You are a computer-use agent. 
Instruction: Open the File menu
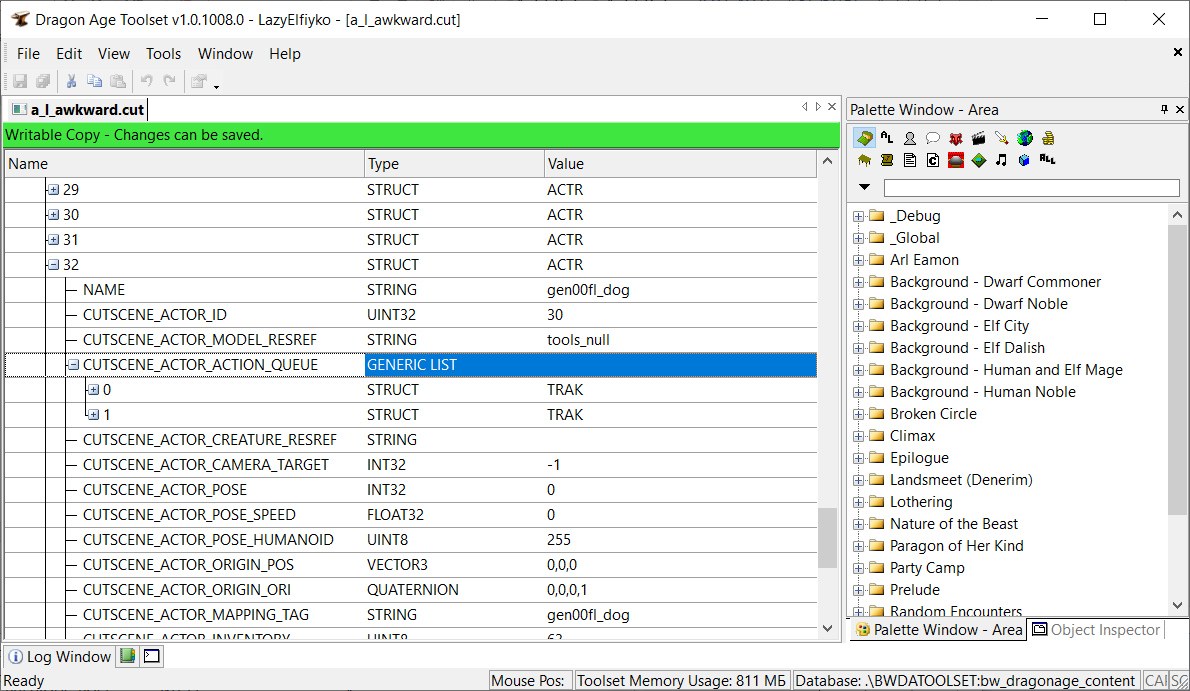coord(28,54)
